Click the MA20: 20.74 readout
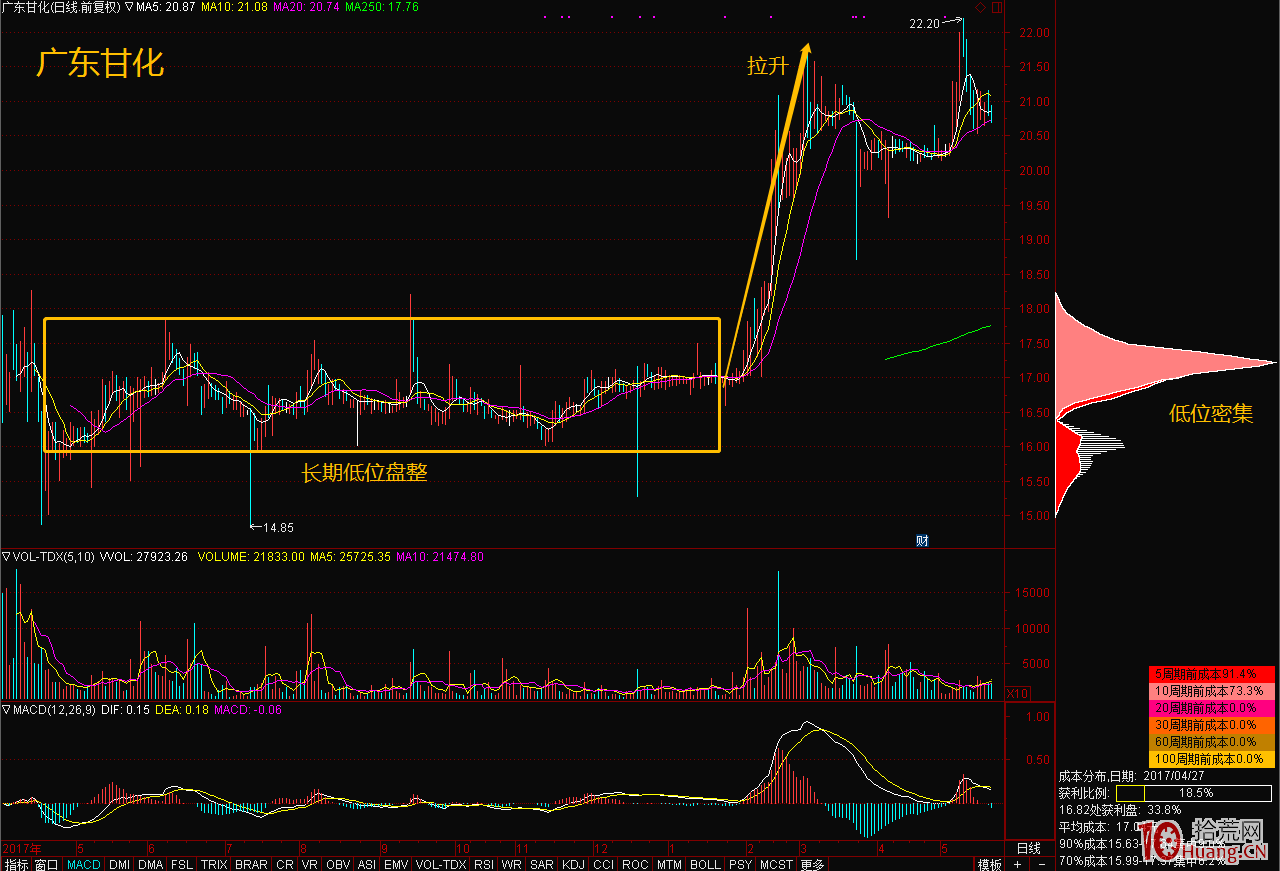The image size is (1280, 871). tap(307, 7)
